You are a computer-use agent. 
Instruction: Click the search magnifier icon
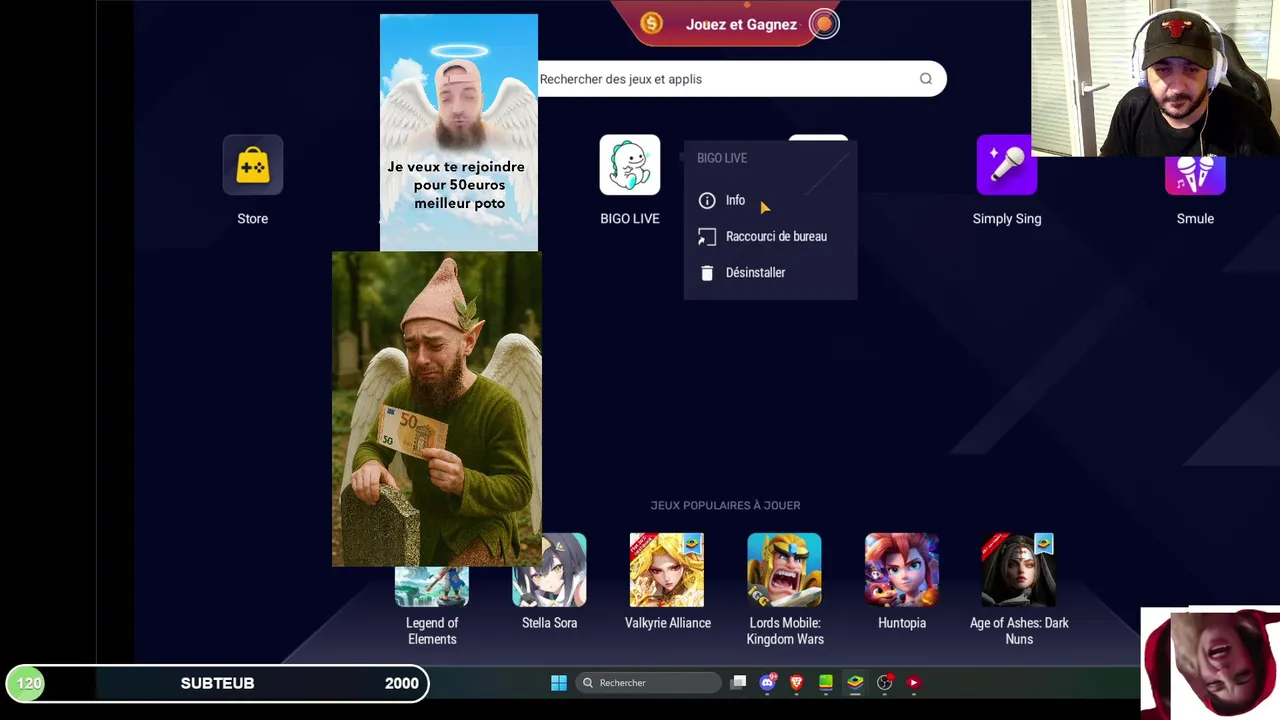[x=926, y=79]
